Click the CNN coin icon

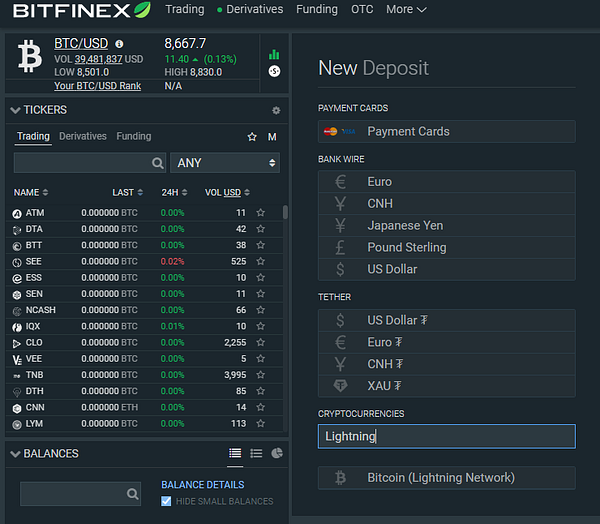(17, 408)
